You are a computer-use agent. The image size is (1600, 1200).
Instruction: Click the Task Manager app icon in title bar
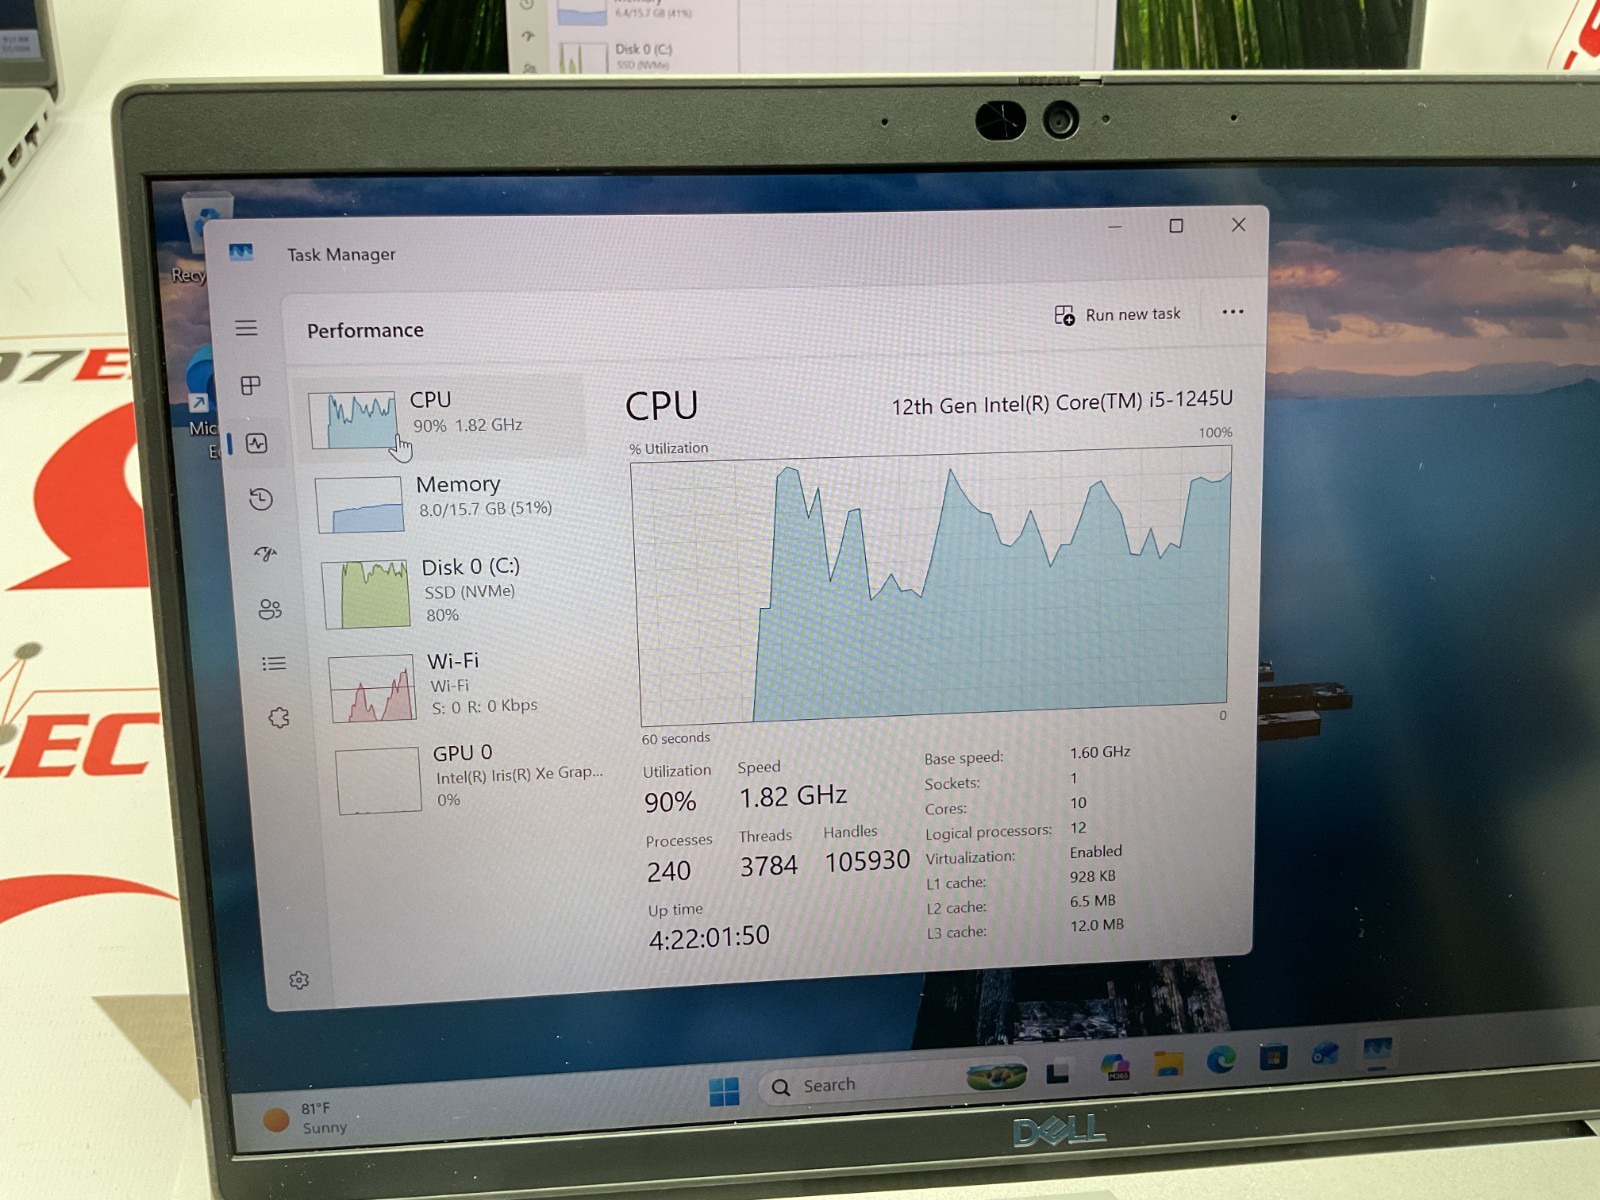[x=241, y=253]
